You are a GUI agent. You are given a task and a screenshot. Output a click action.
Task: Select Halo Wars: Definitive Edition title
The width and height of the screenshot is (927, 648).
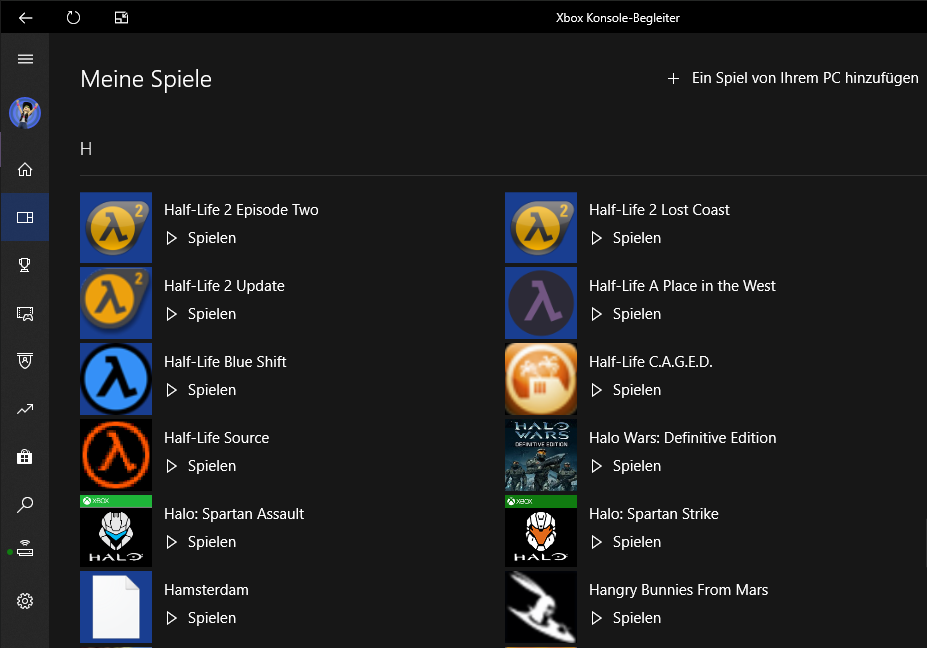point(683,438)
